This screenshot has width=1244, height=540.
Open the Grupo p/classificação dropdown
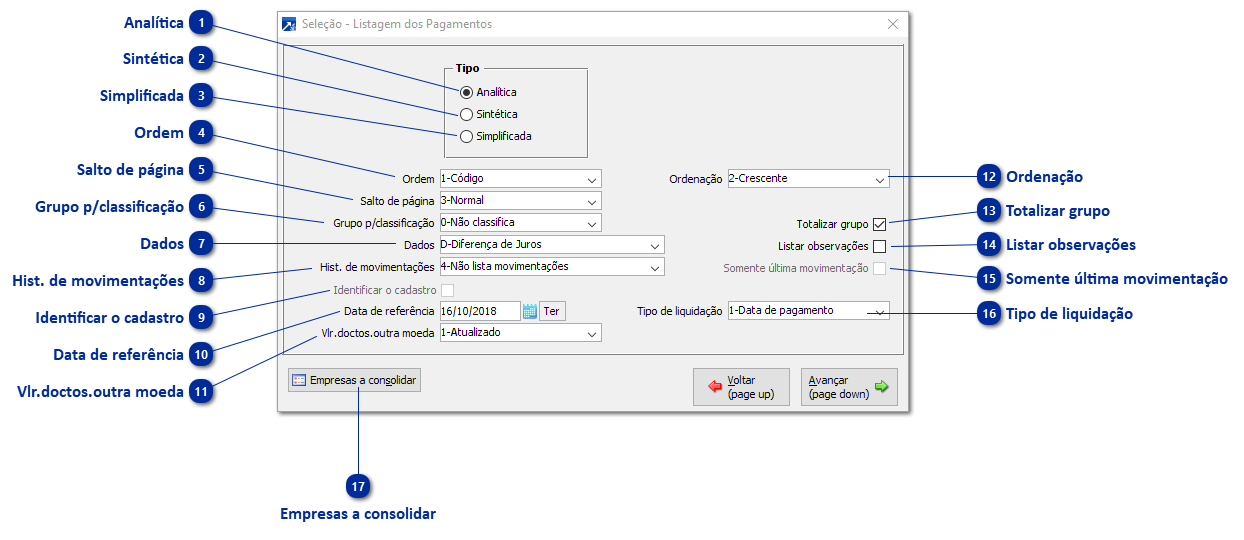click(x=519, y=222)
